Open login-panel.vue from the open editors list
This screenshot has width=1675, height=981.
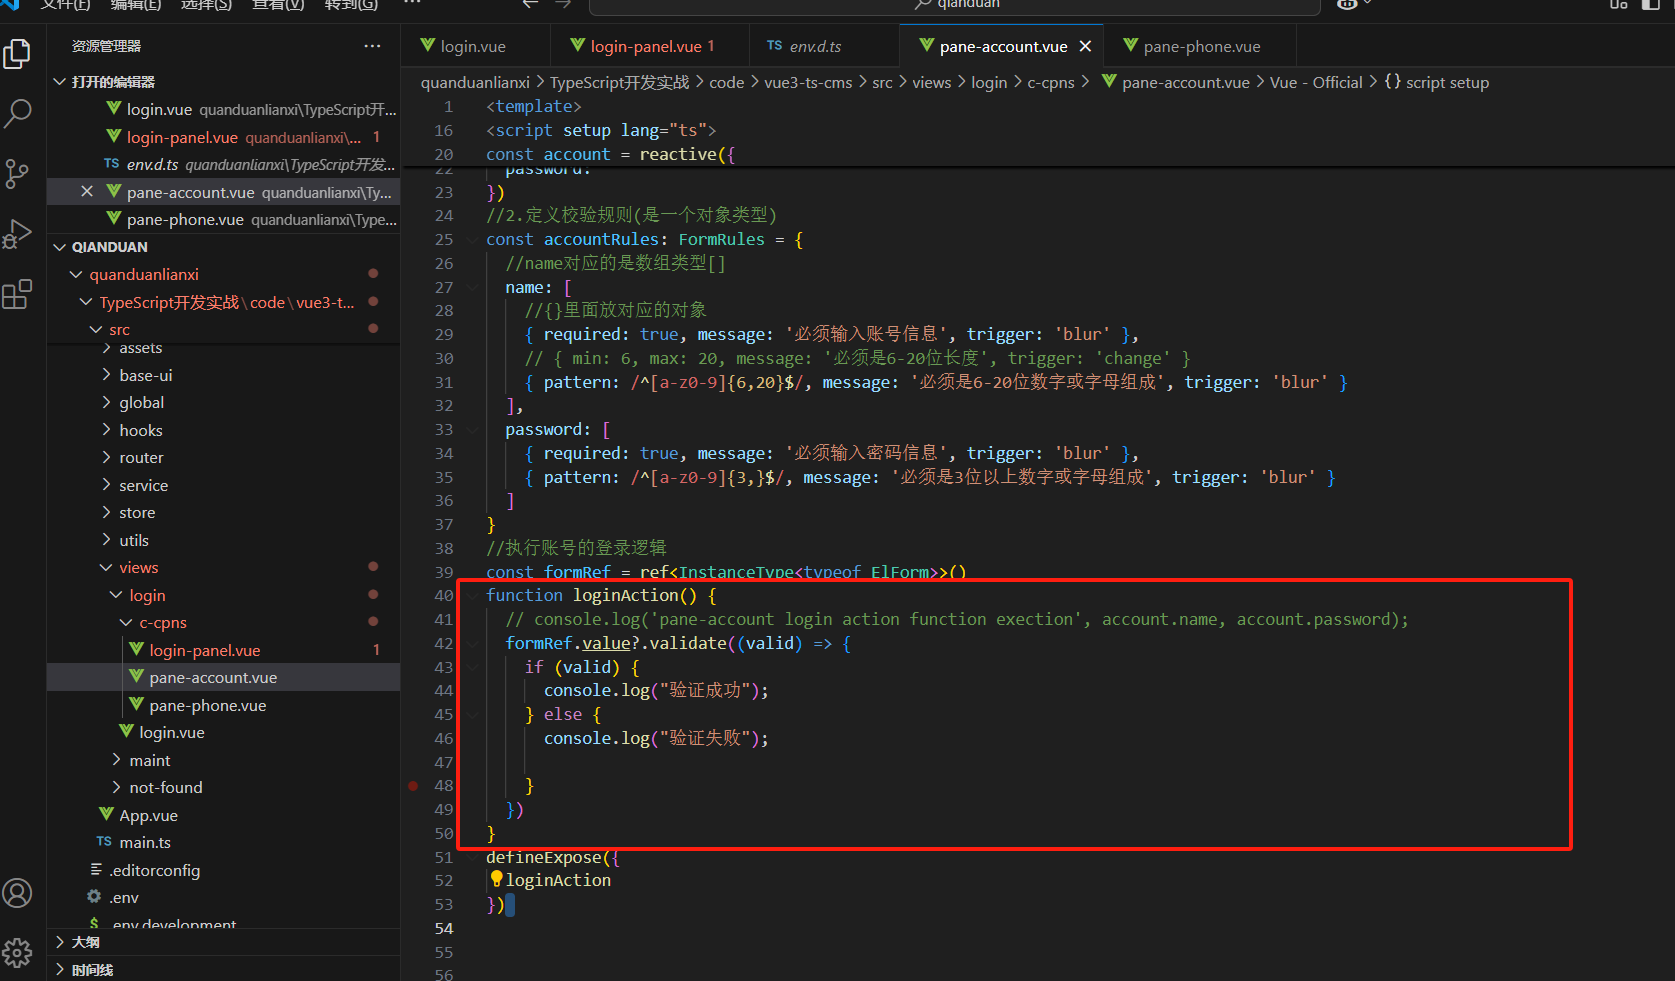coord(223,137)
